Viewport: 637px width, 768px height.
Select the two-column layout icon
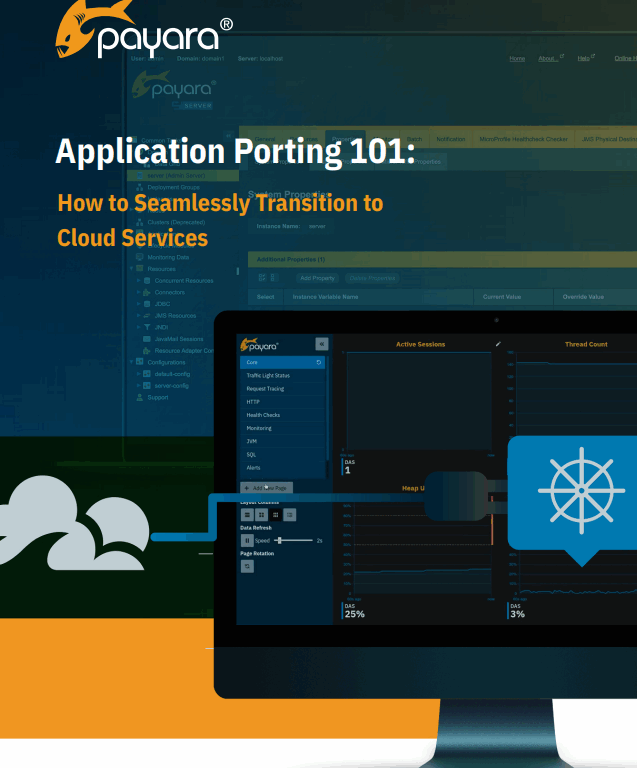click(261, 514)
